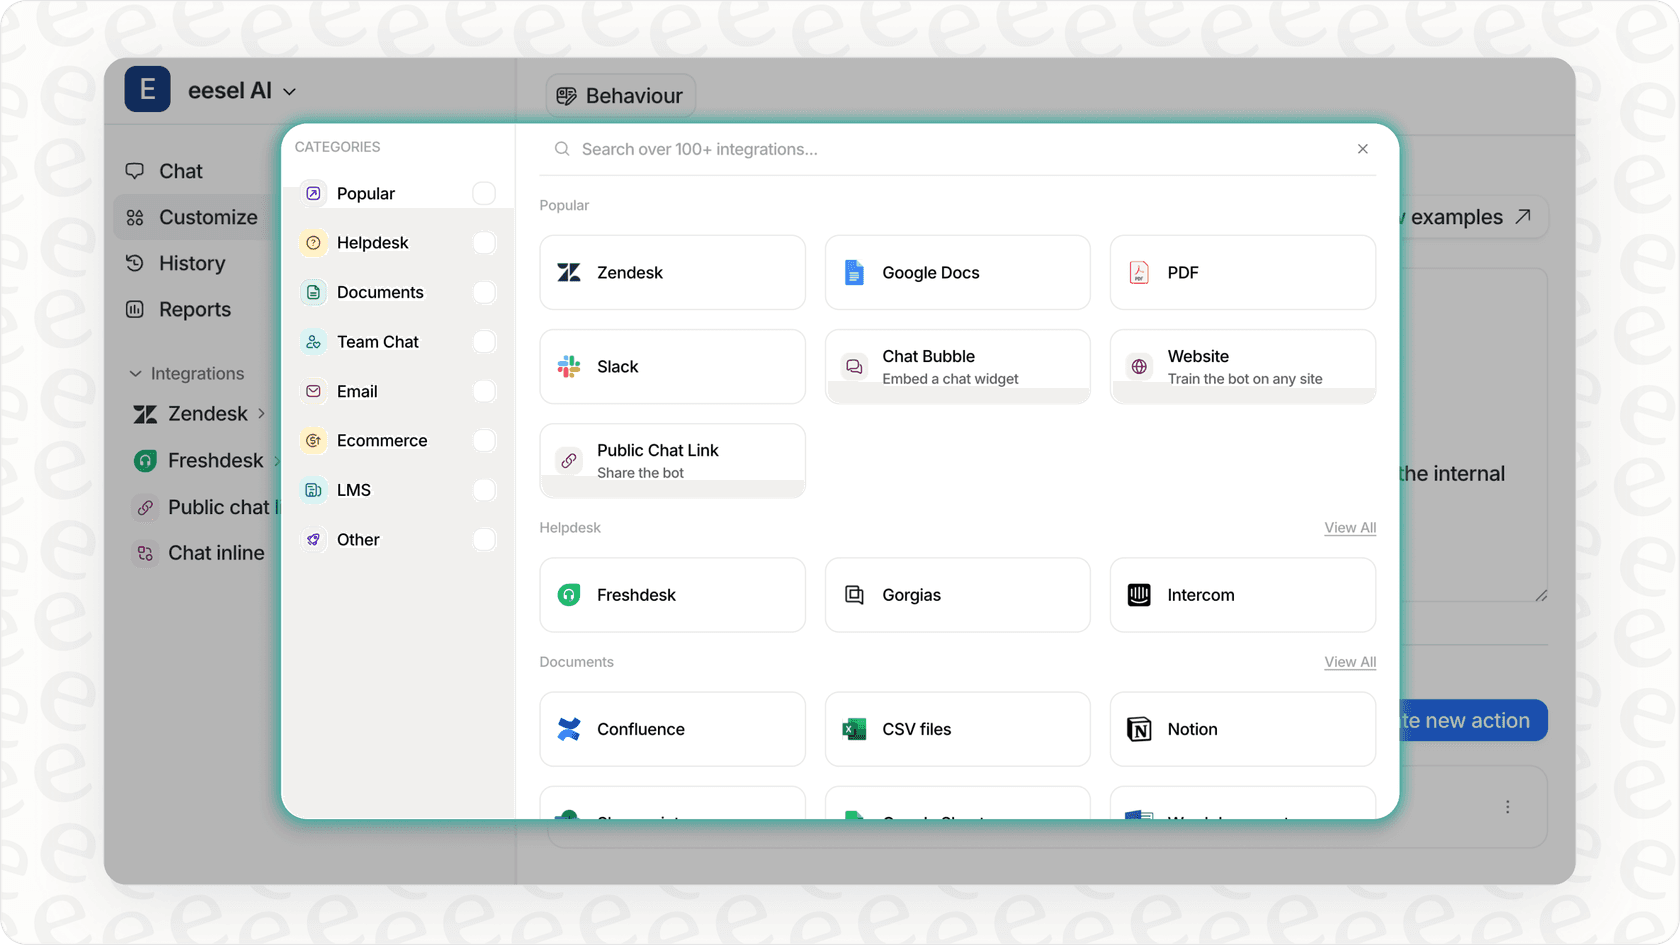Enable the Documents category toggle

[x=484, y=292]
